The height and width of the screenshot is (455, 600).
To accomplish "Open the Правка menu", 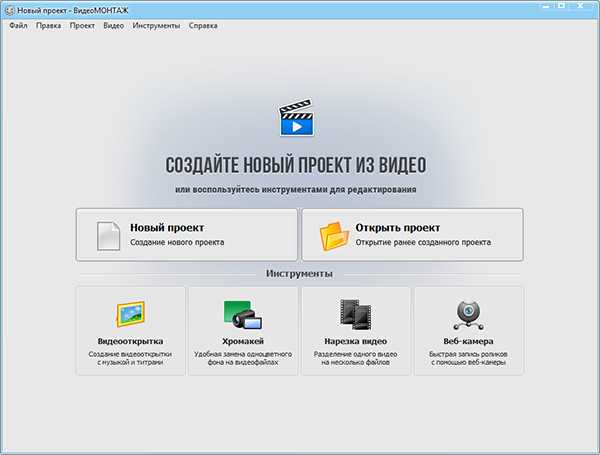I will coord(48,26).
